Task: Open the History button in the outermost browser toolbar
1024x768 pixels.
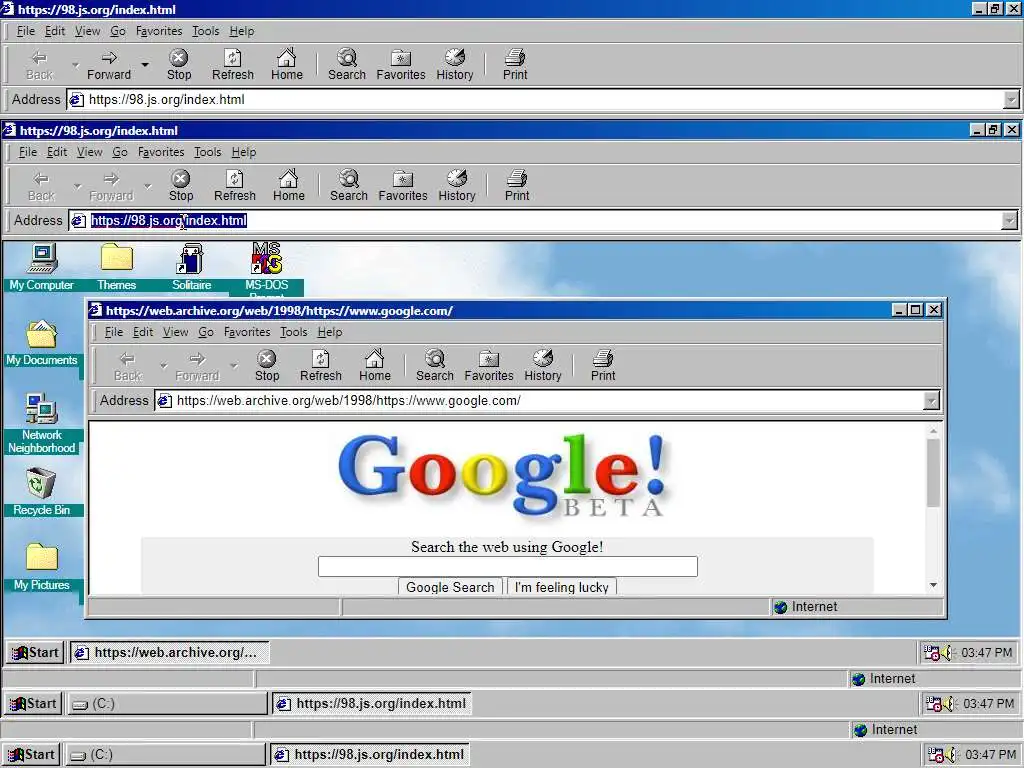Action: [455, 65]
